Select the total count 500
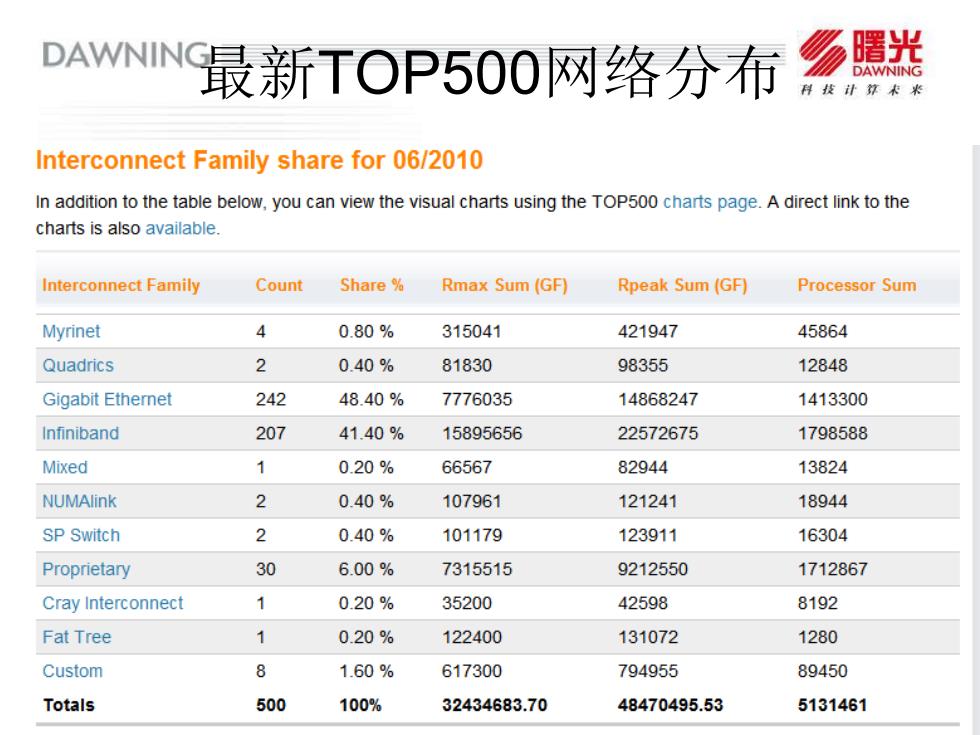Screen dimensions: 980x735 pos(271,705)
